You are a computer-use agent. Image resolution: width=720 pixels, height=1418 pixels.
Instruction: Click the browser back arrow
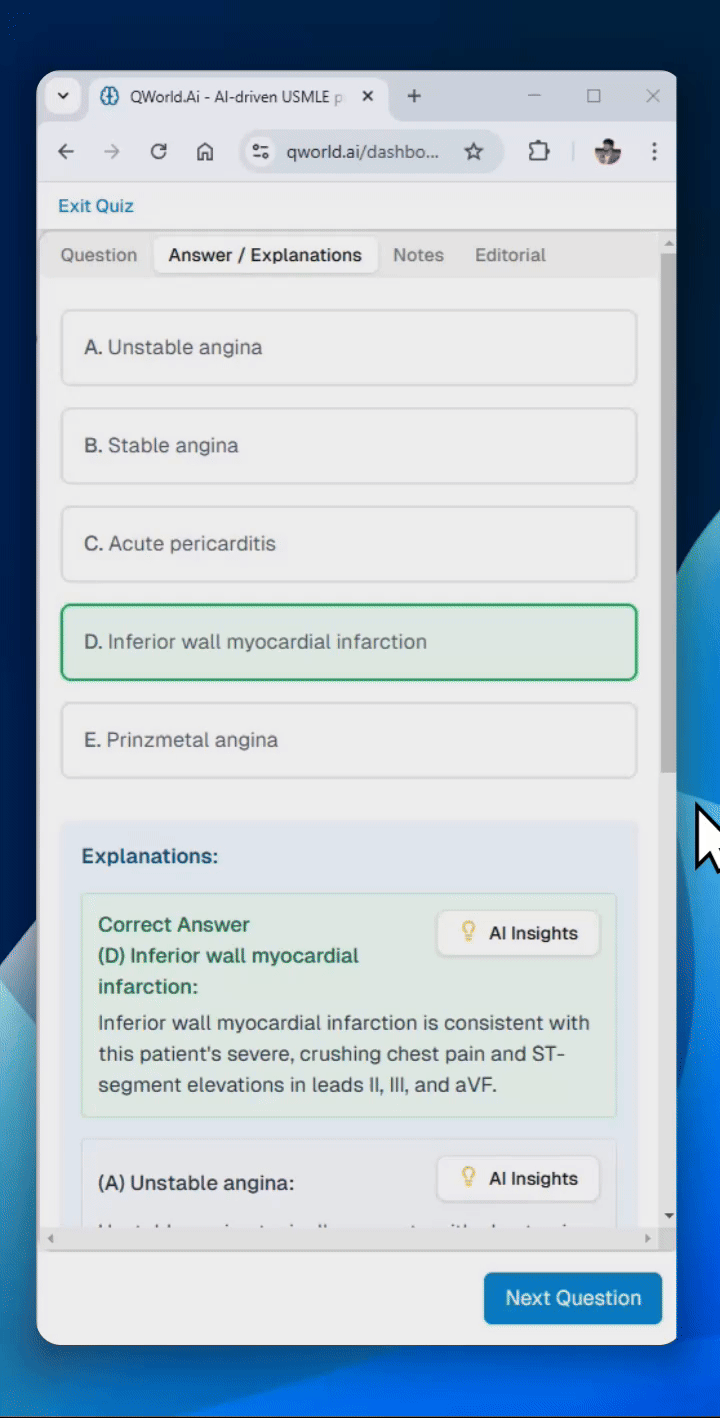click(x=66, y=151)
